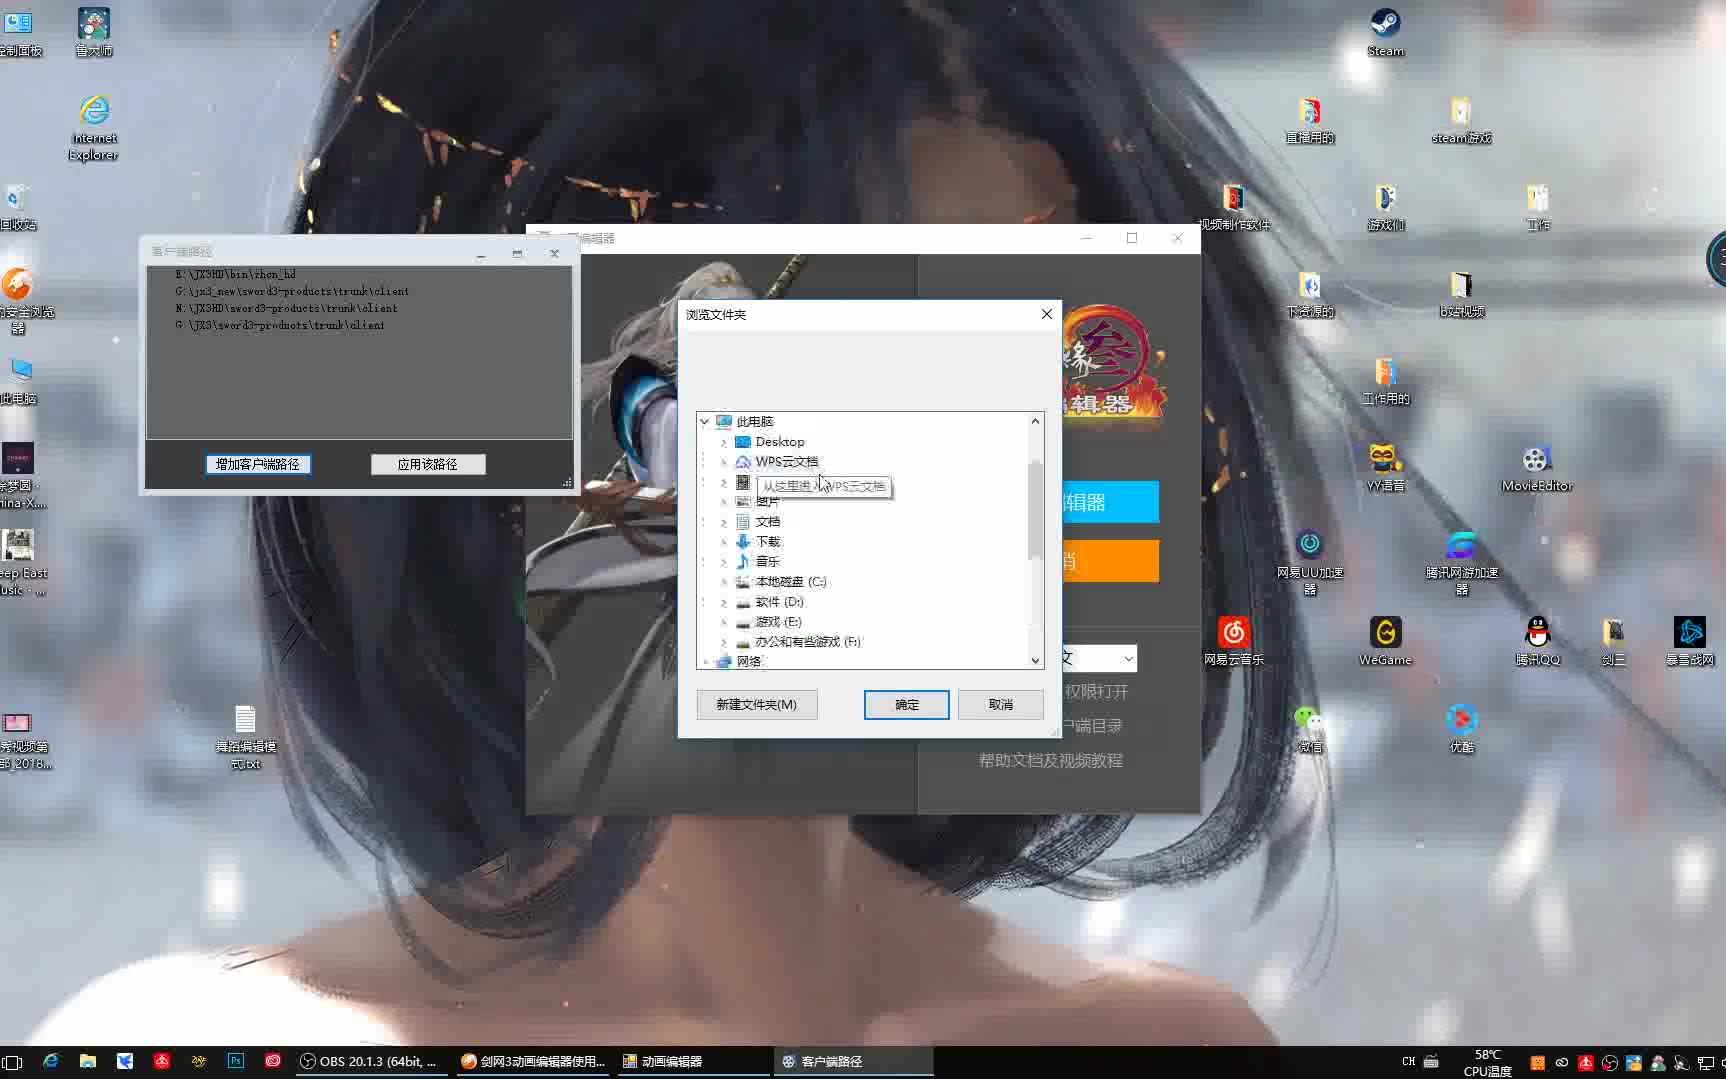The height and width of the screenshot is (1079, 1726).
Task: Click the Task View taskbar button
Action: [x=12, y=1061]
